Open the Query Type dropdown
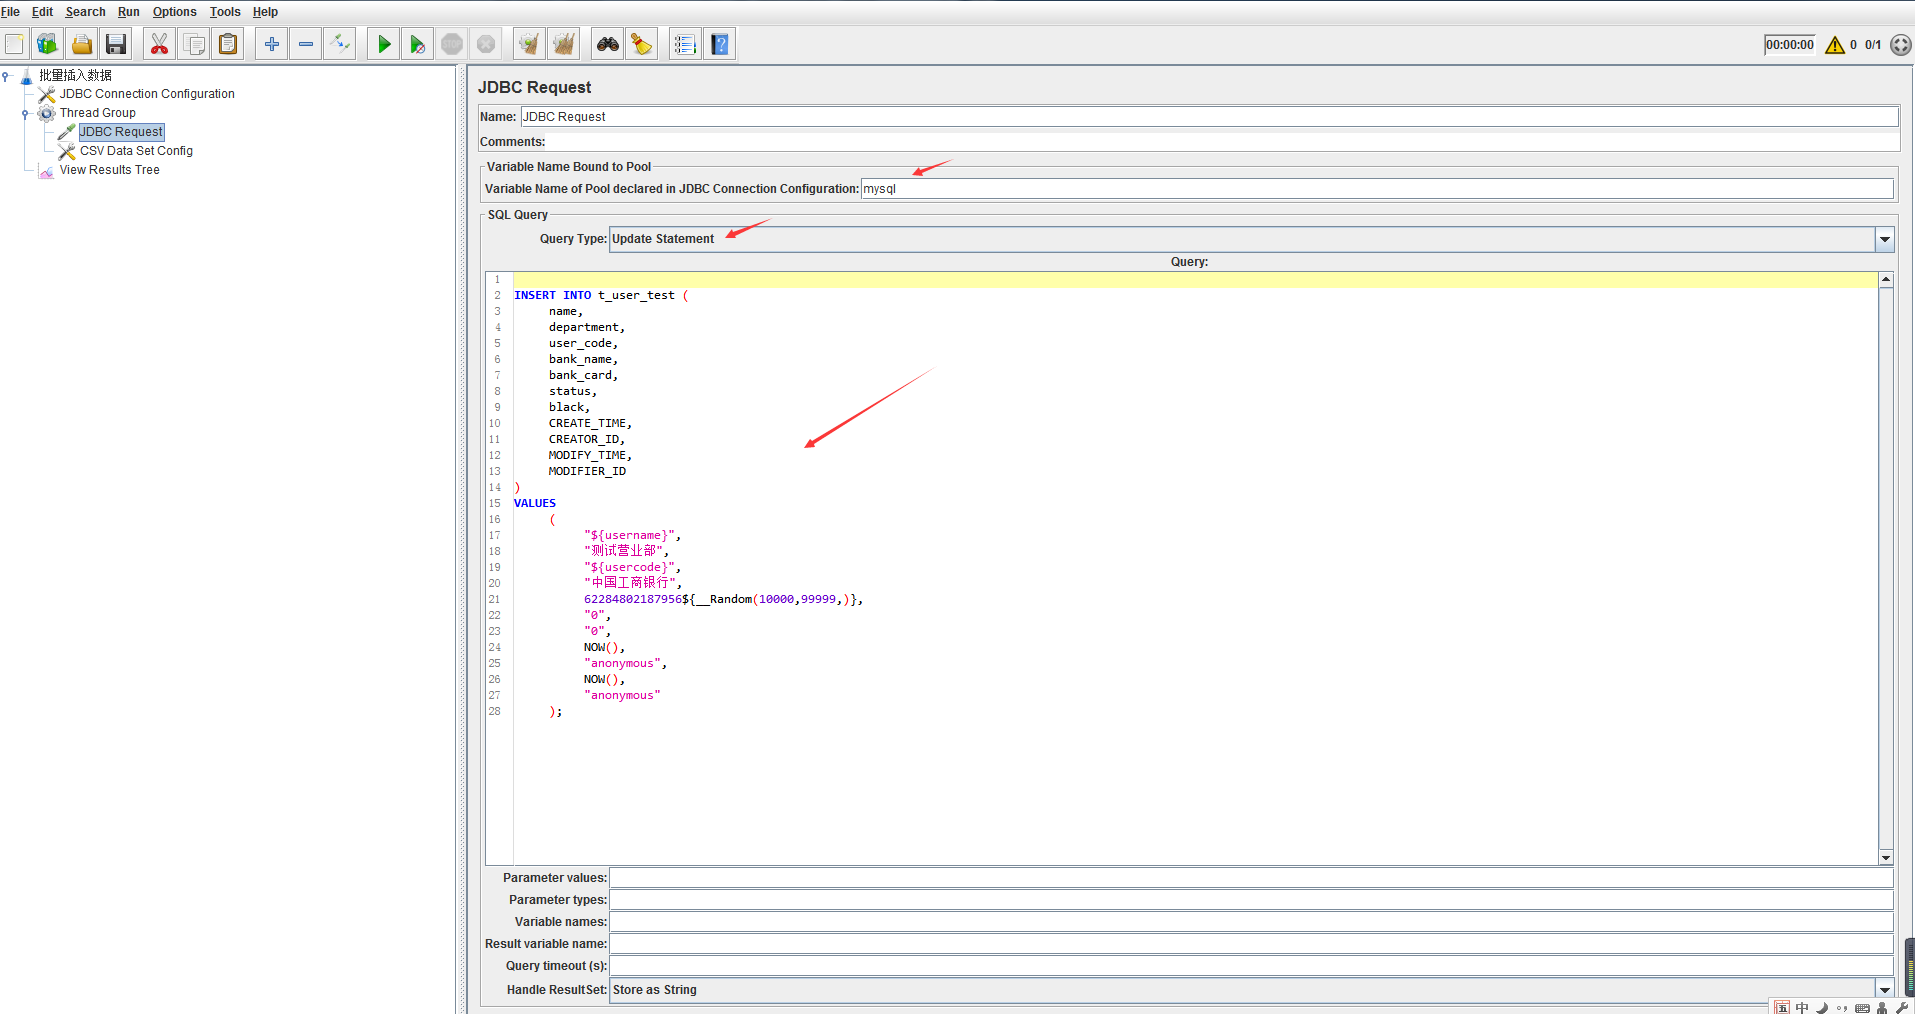 pyautogui.click(x=1884, y=239)
